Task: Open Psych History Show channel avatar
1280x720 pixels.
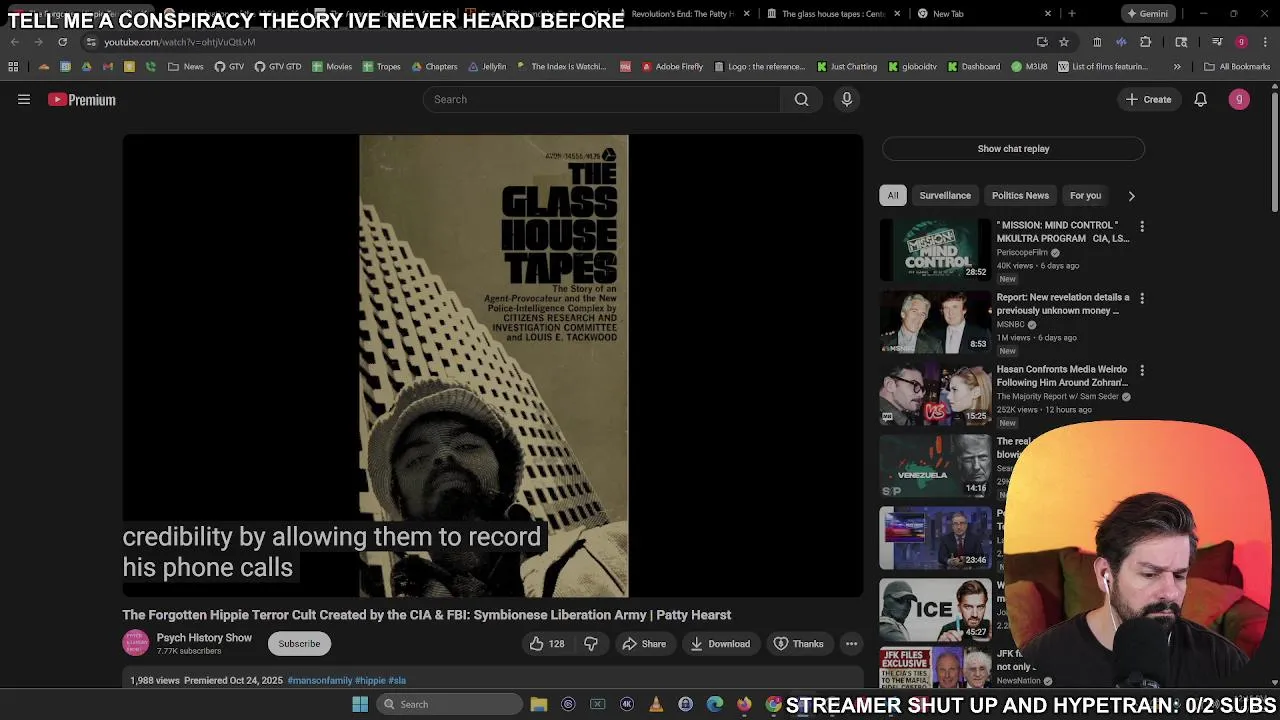Action: (x=135, y=643)
